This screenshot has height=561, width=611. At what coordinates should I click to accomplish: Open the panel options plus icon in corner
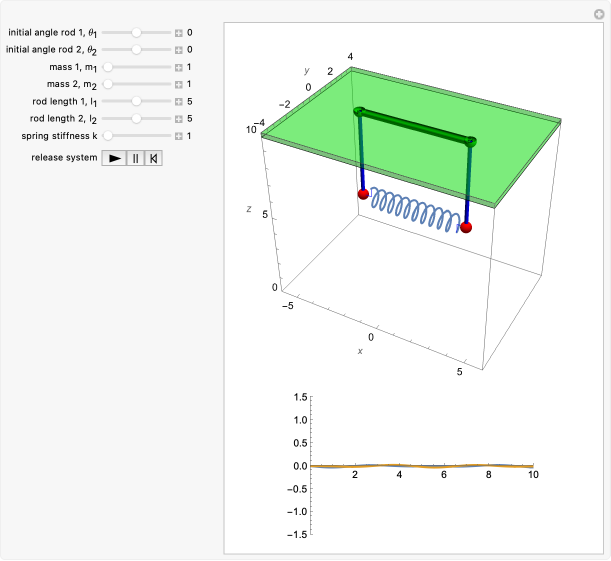coord(598,13)
